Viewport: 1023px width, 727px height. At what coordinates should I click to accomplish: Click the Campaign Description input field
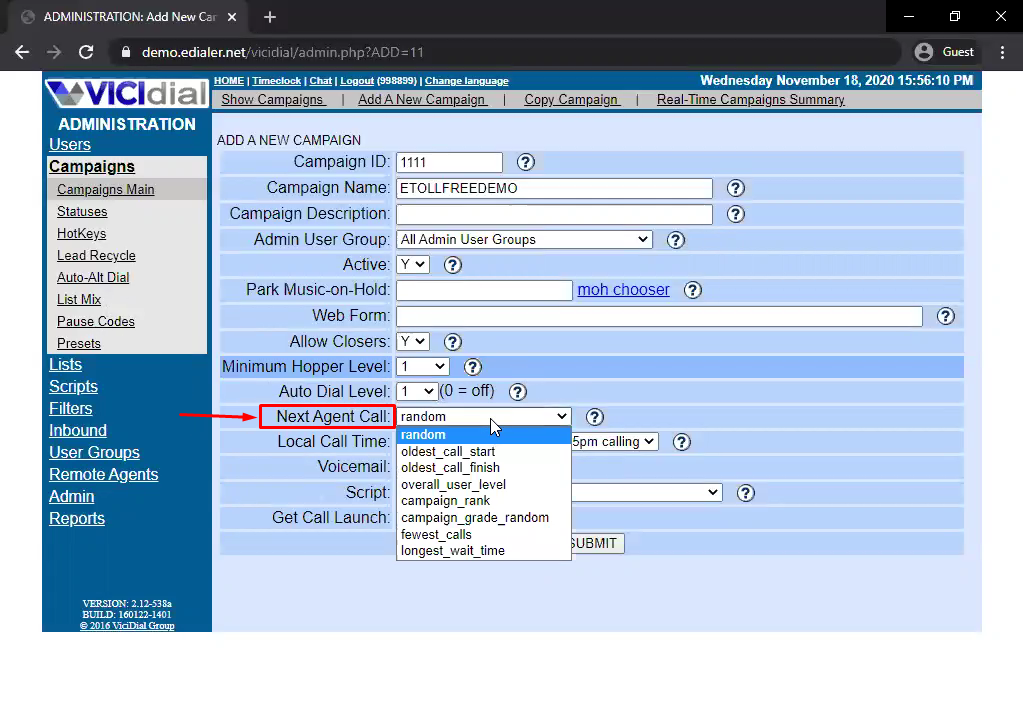click(554, 214)
